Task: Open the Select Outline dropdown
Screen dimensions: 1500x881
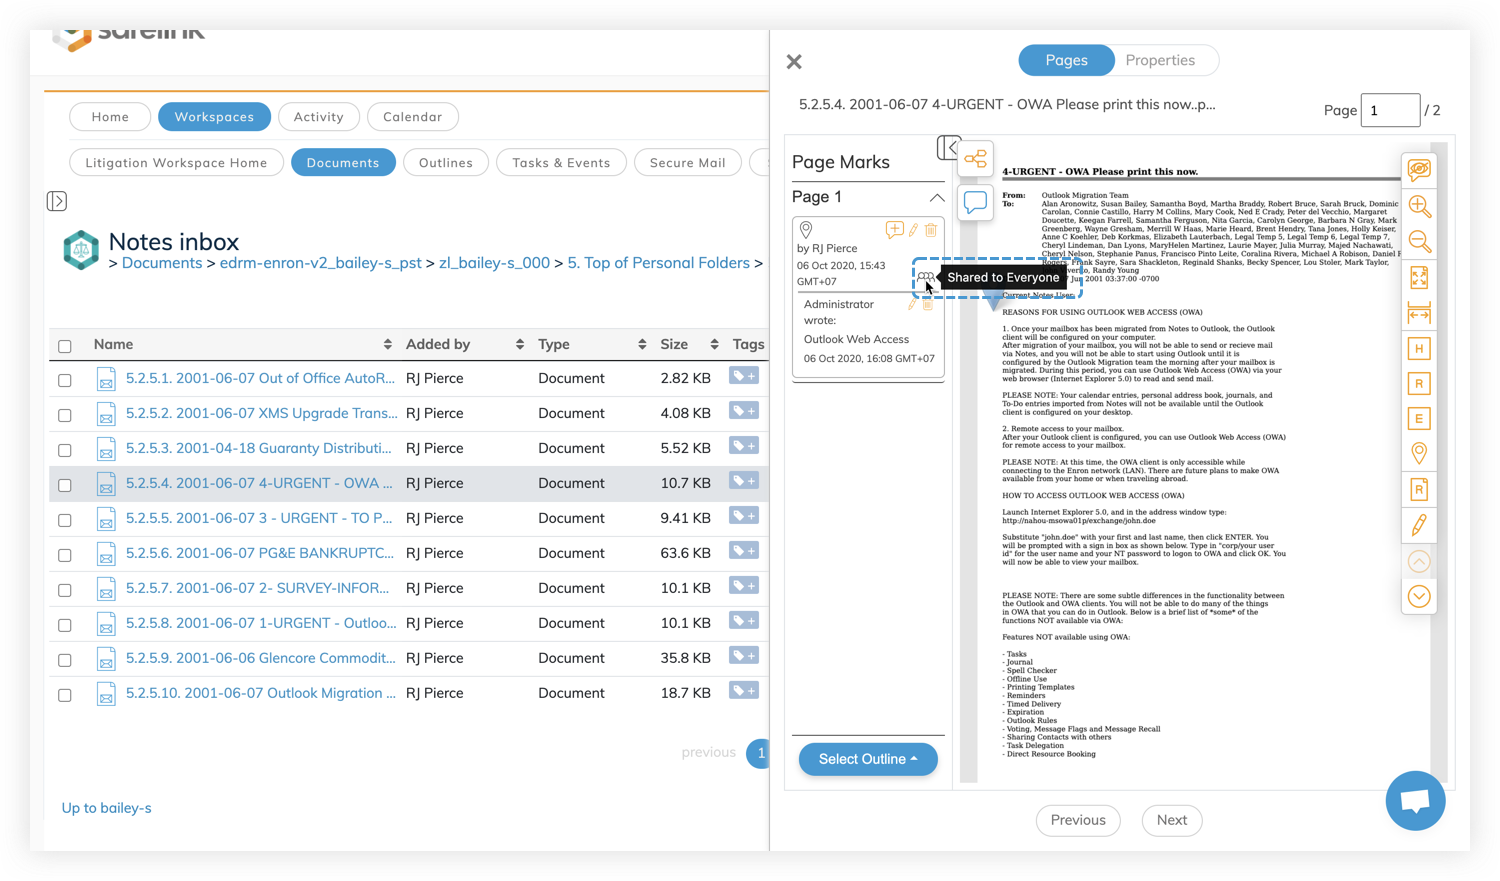Action: (868, 759)
